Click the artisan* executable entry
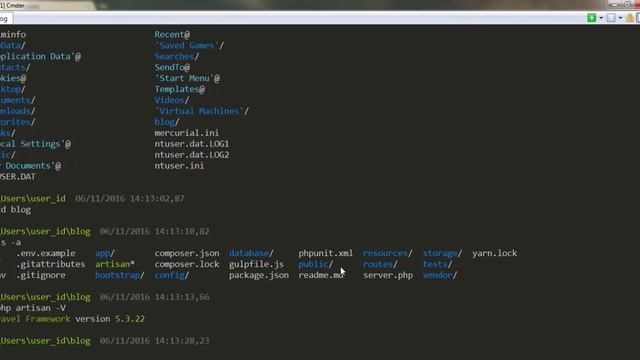 click(x=115, y=264)
